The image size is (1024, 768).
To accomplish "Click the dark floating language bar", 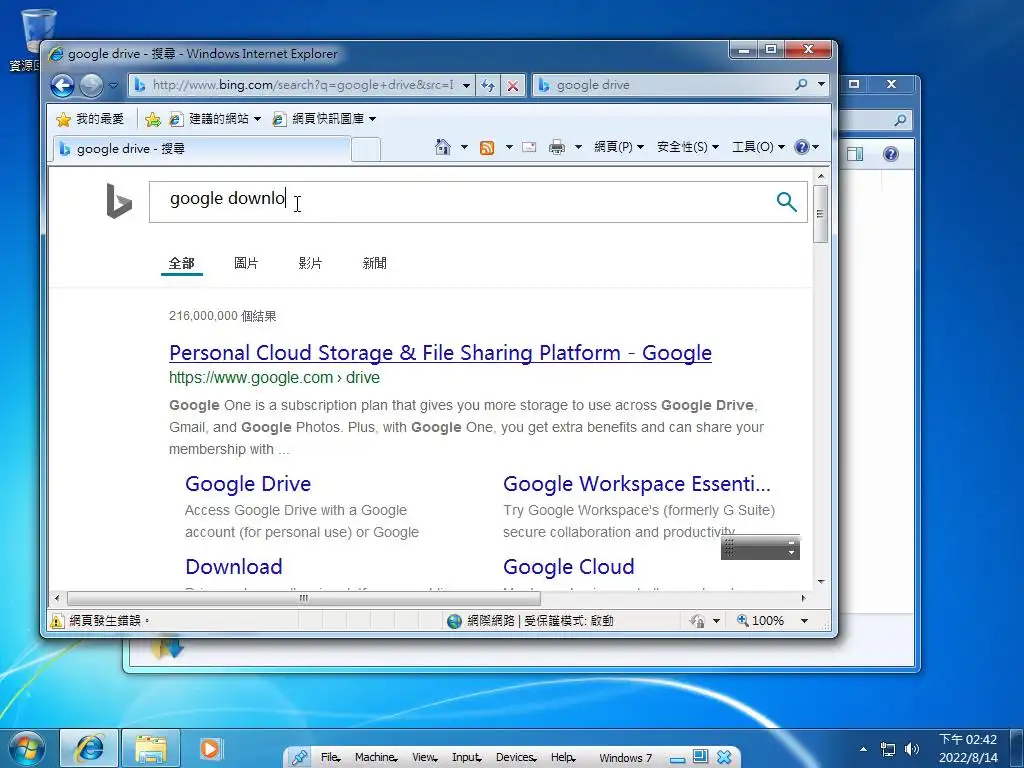I will click(760, 547).
